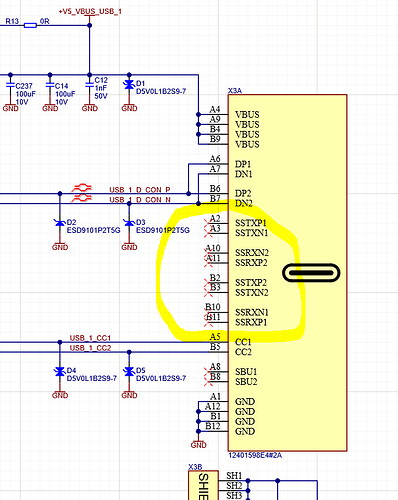Select the USB_1_CC1 net label
Viewport: 398px width, 500px height.
click(x=90, y=338)
